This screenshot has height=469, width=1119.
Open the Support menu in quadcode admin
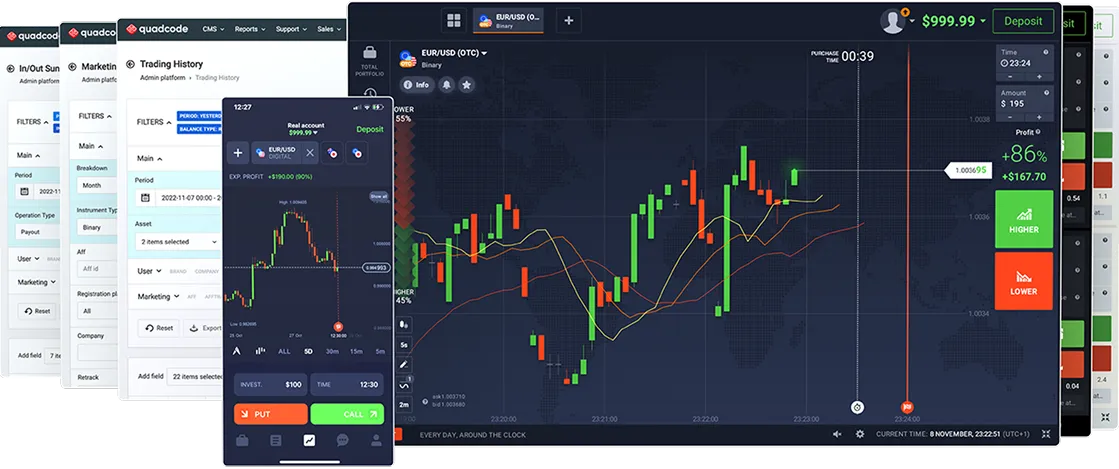point(291,29)
